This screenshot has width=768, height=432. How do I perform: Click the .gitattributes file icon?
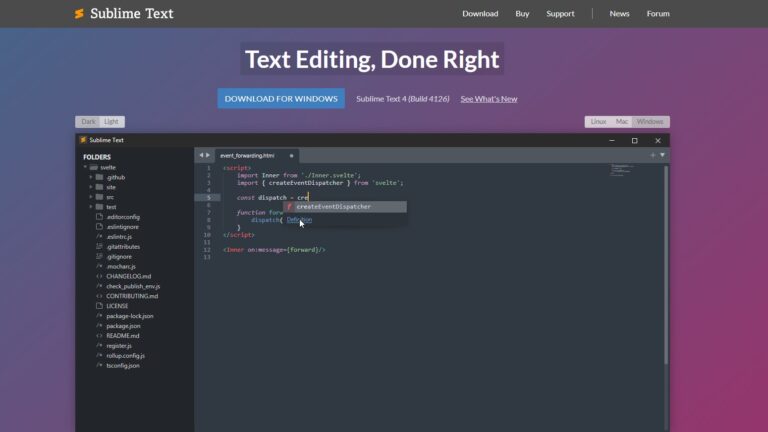pos(99,246)
